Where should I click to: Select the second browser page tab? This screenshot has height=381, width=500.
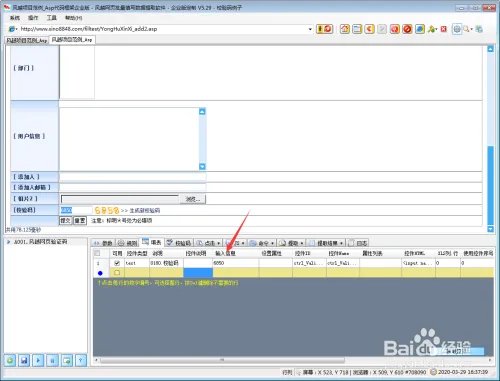click(x=72, y=40)
